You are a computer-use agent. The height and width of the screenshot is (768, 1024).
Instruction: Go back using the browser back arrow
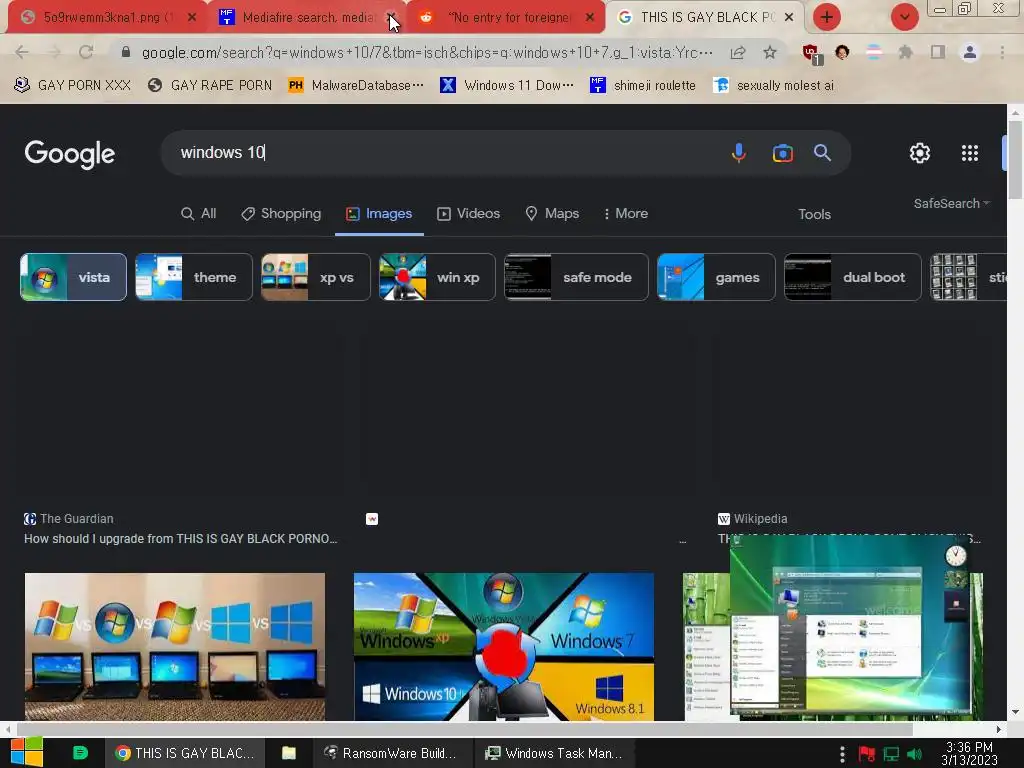tap(22, 52)
